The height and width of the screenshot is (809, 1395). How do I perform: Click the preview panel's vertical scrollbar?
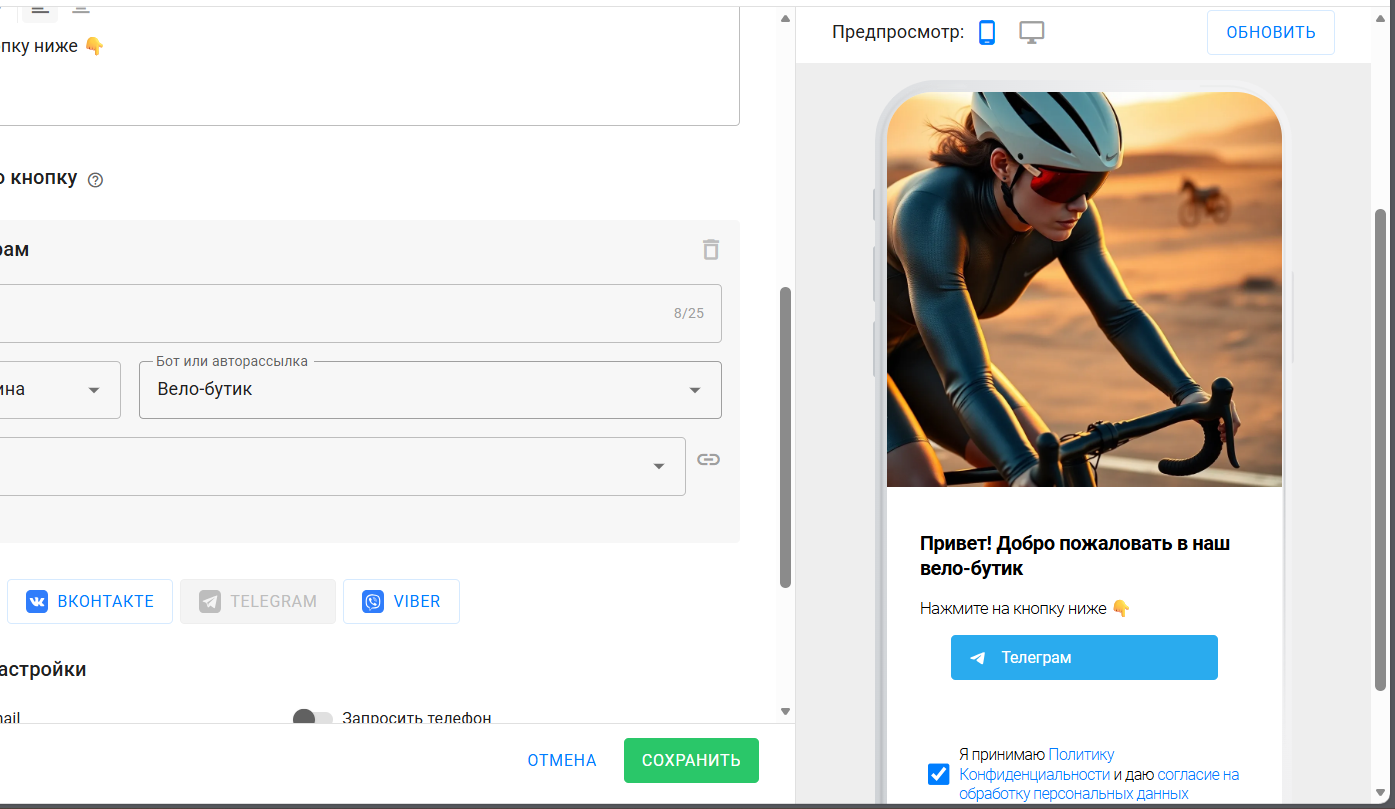pyautogui.click(x=1381, y=450)
